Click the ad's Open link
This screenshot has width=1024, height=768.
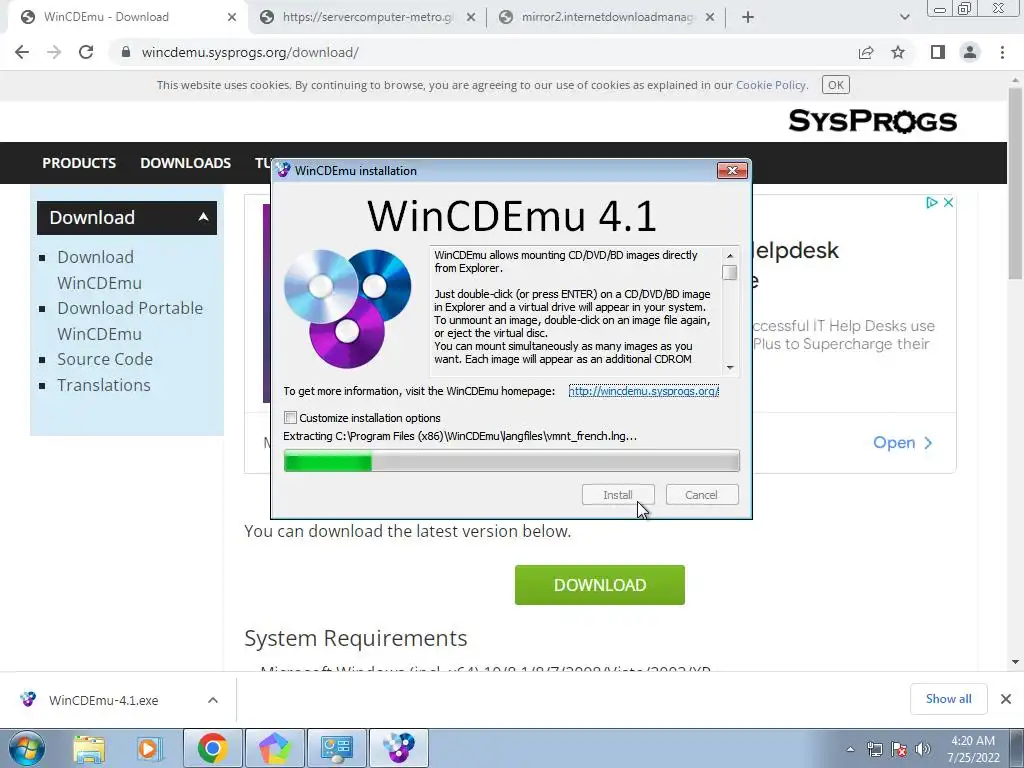pyautogui.click(x=903, y=443)
